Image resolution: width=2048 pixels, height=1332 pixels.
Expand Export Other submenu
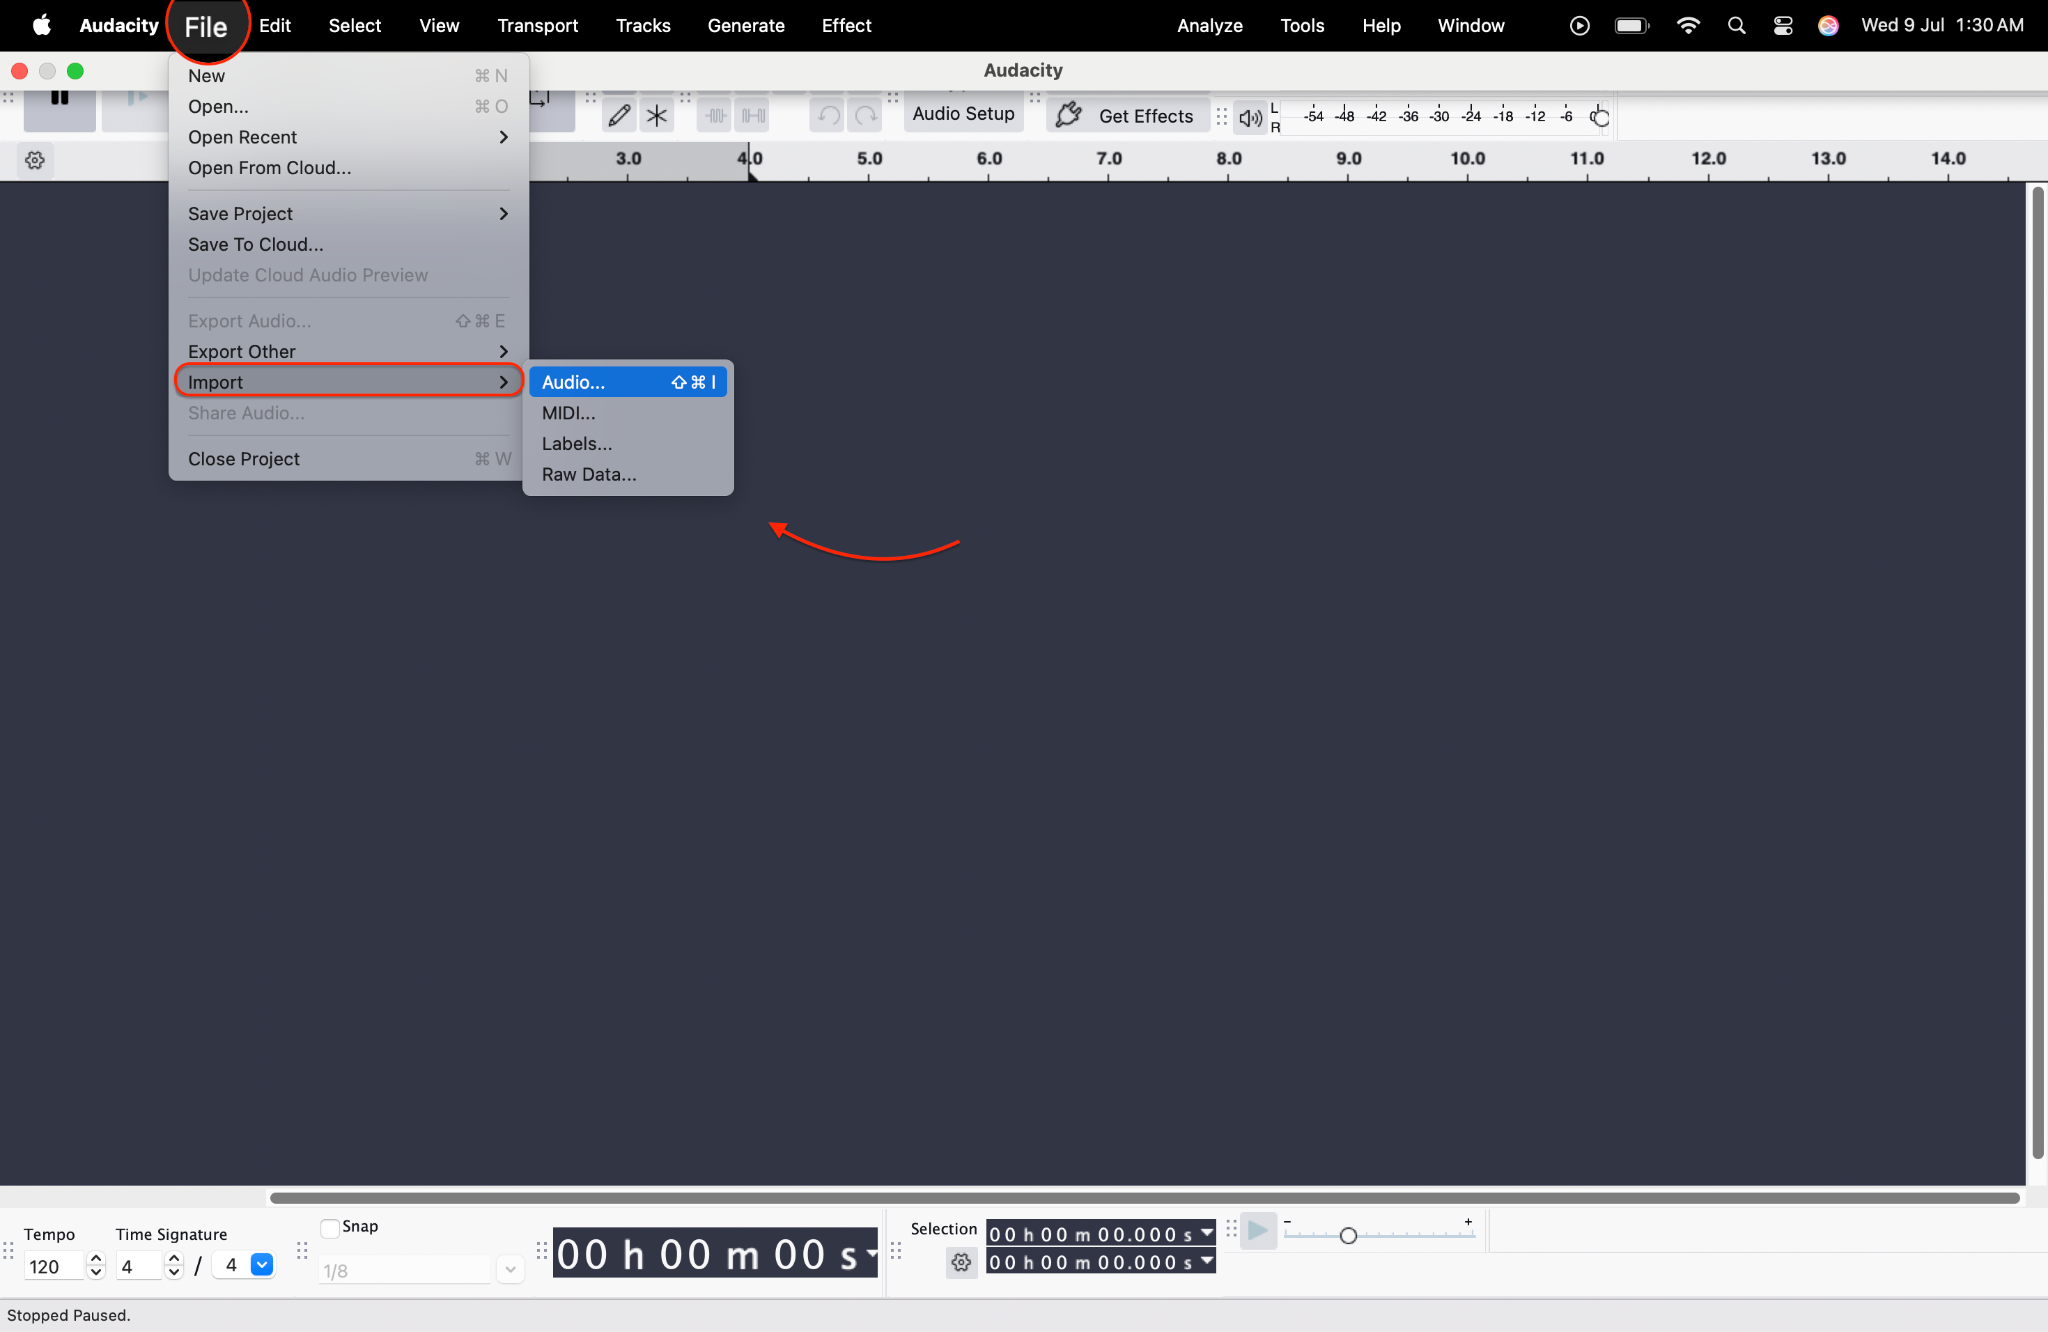tap(348, 351)
